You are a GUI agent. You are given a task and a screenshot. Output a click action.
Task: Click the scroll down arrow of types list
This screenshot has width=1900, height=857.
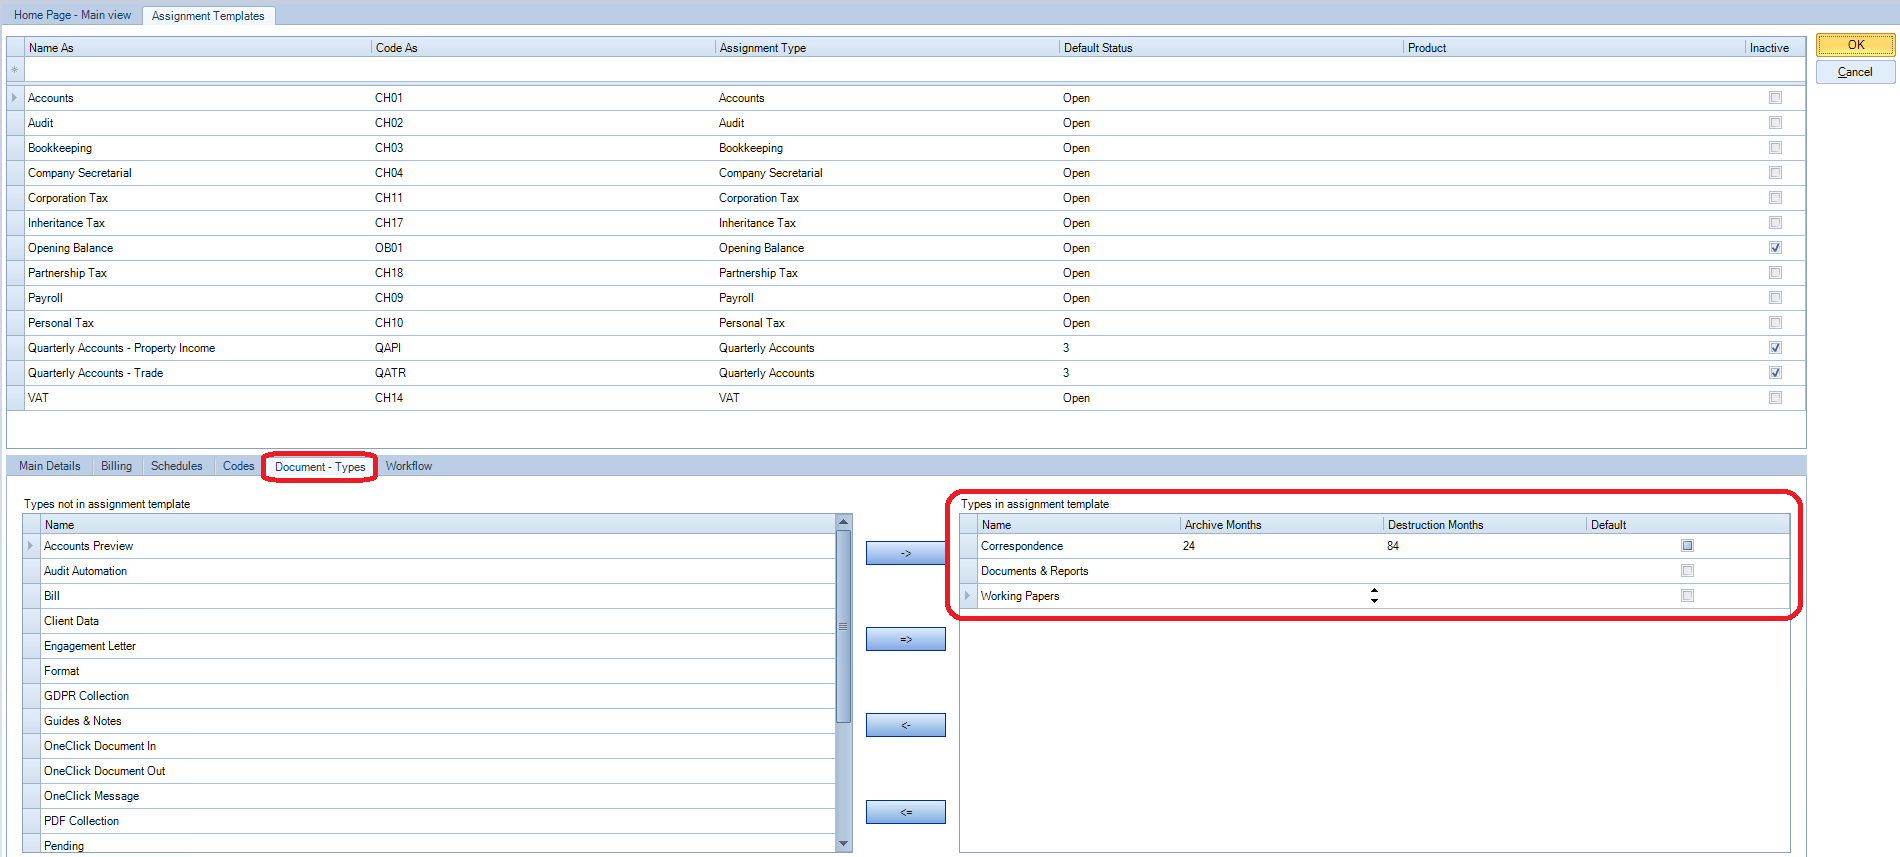[843, 844]
